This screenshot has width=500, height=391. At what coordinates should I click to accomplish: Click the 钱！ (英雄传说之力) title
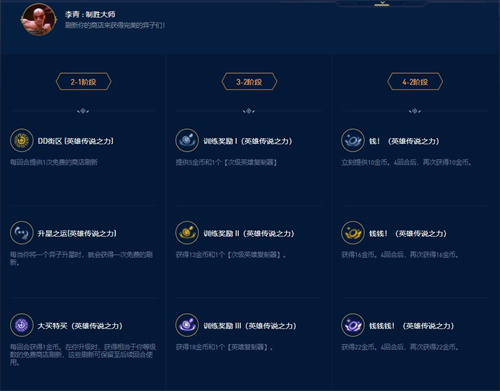(404, 141)
